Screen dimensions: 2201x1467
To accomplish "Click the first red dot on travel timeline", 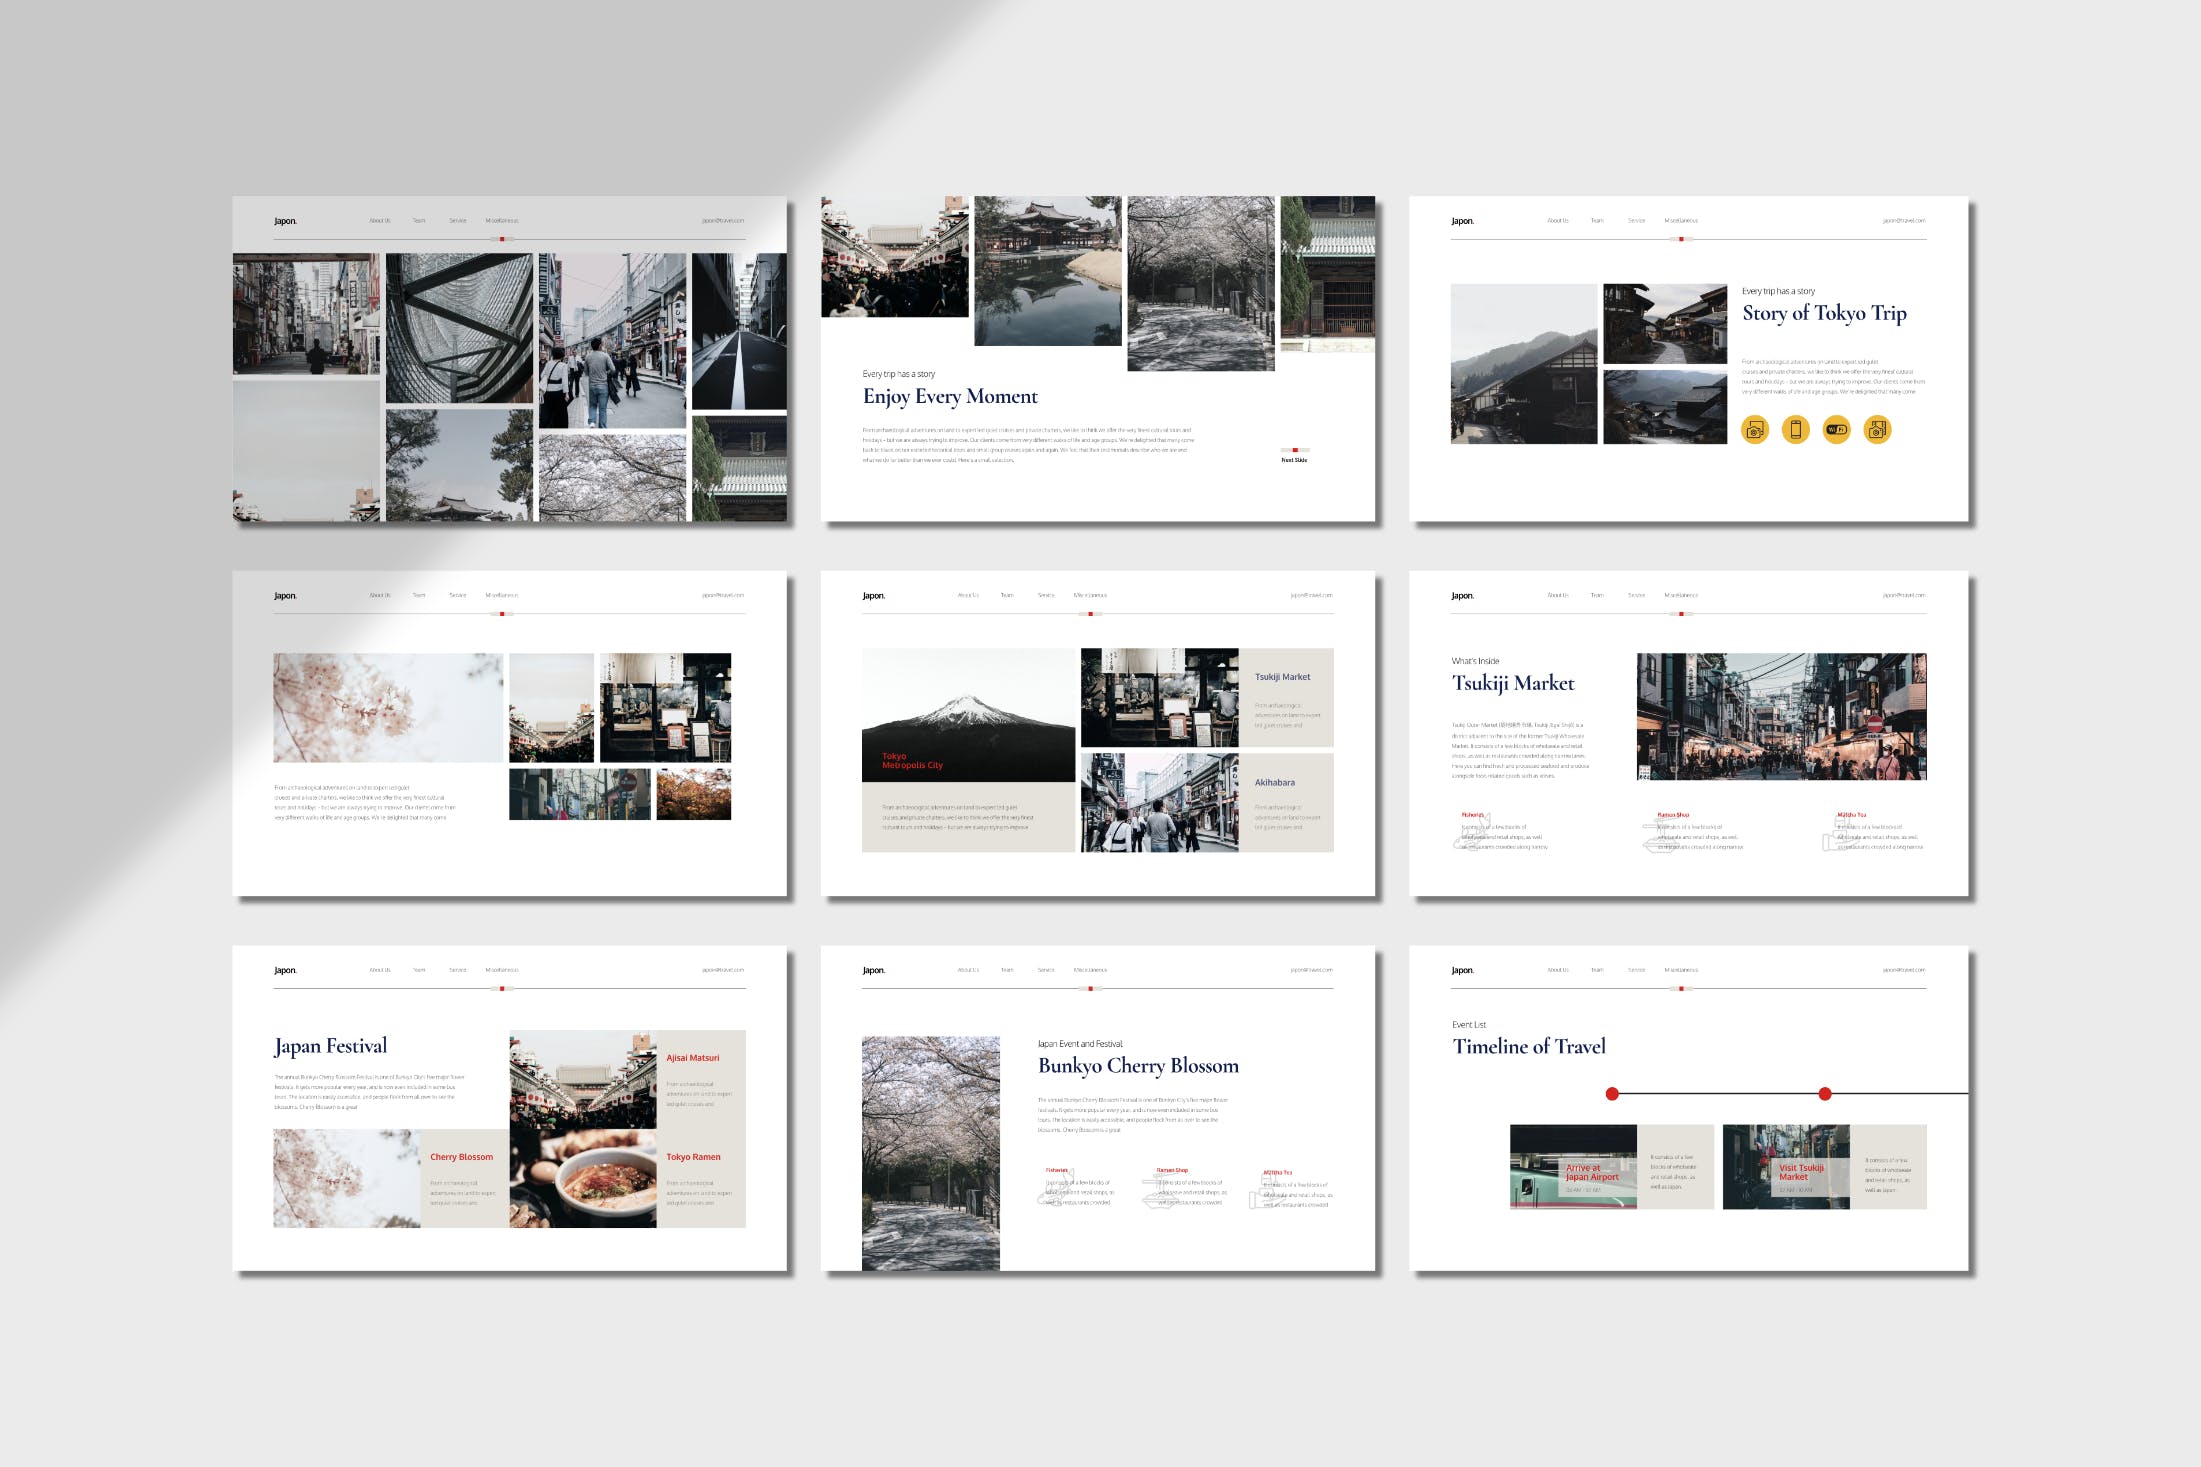I will tap(1612, 1094).
